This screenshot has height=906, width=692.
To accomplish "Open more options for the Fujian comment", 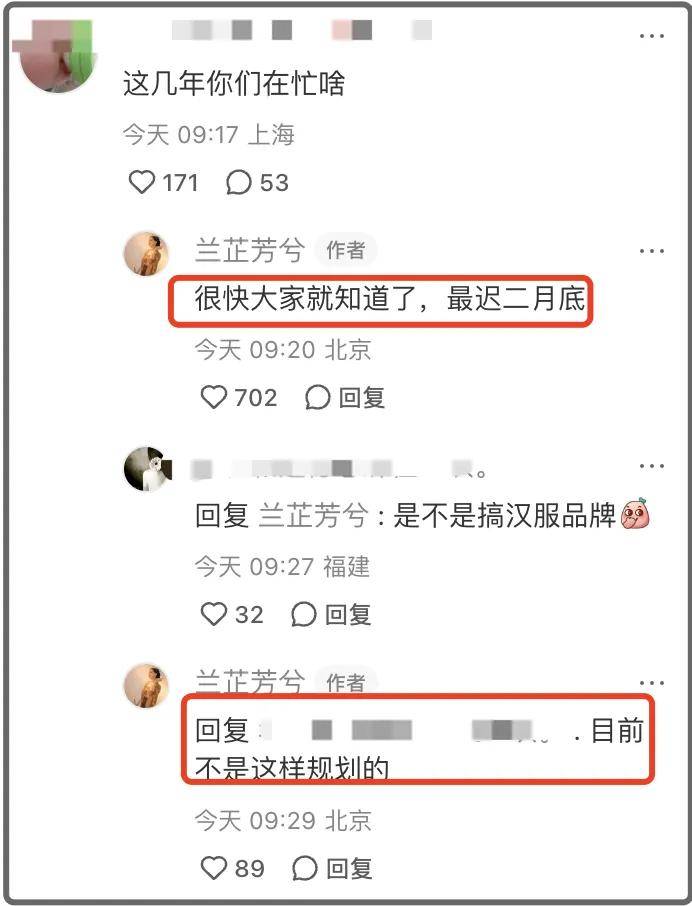I will click(x=652, y=466).
